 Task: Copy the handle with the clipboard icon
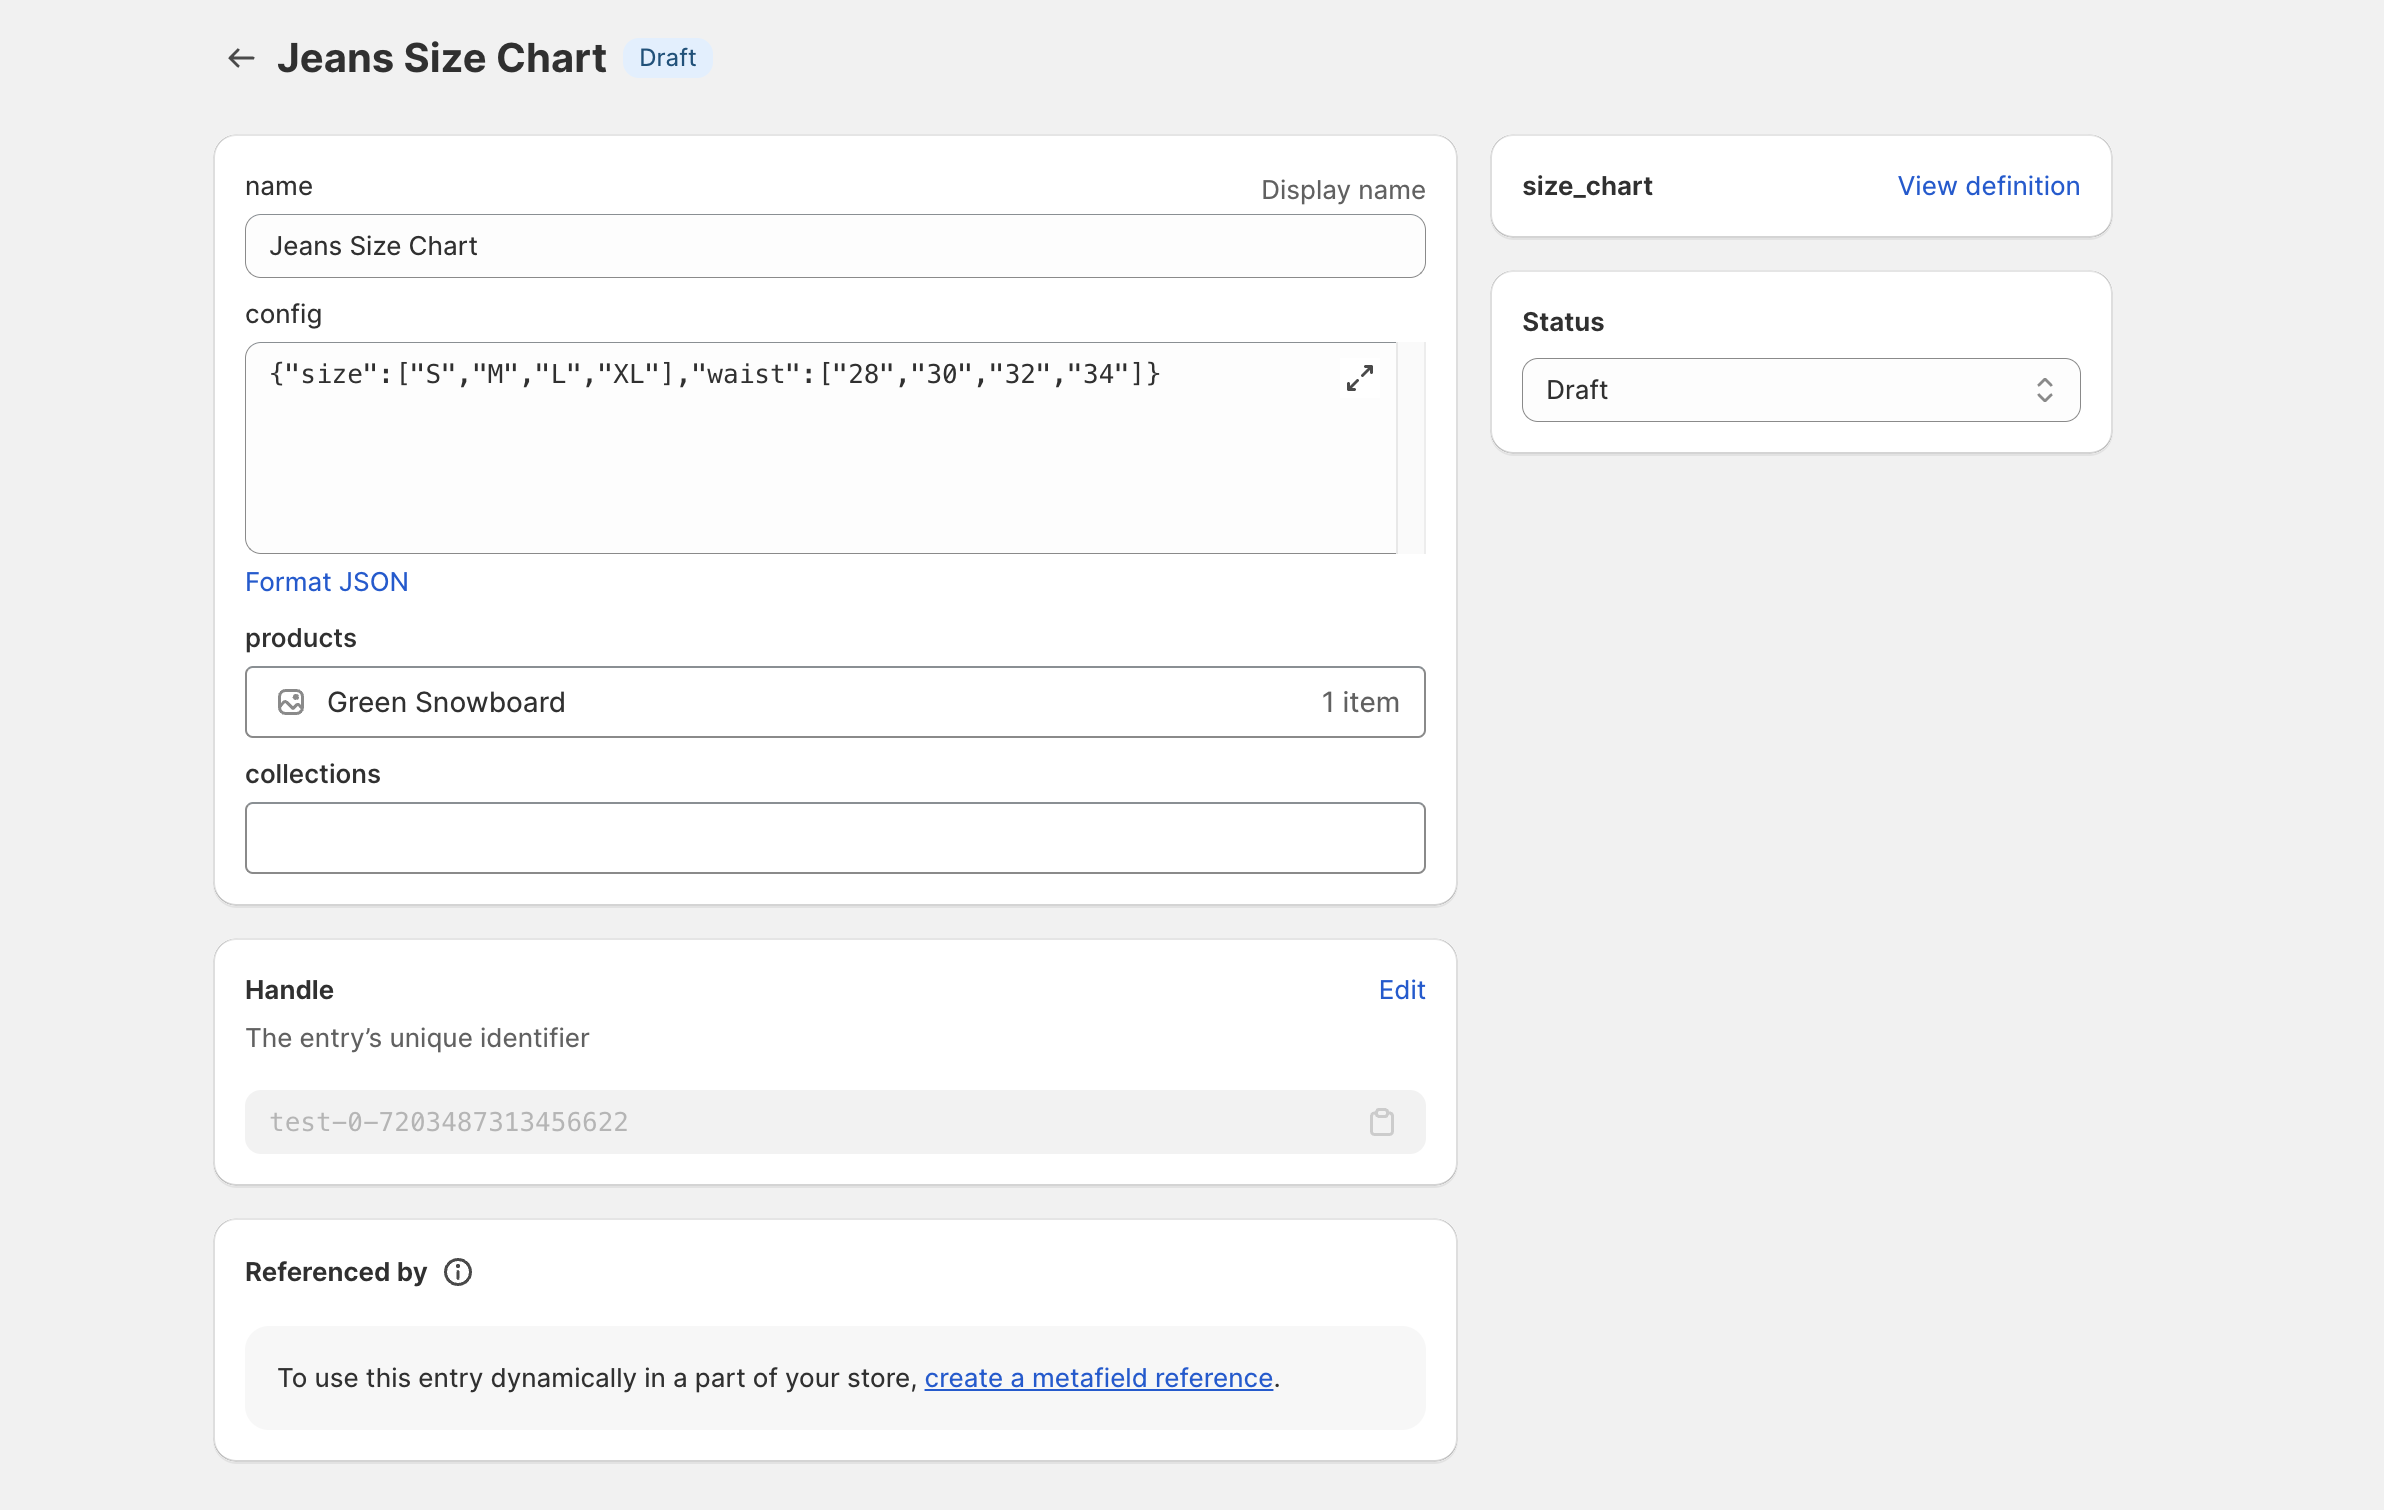(x=1381, y=1122)
